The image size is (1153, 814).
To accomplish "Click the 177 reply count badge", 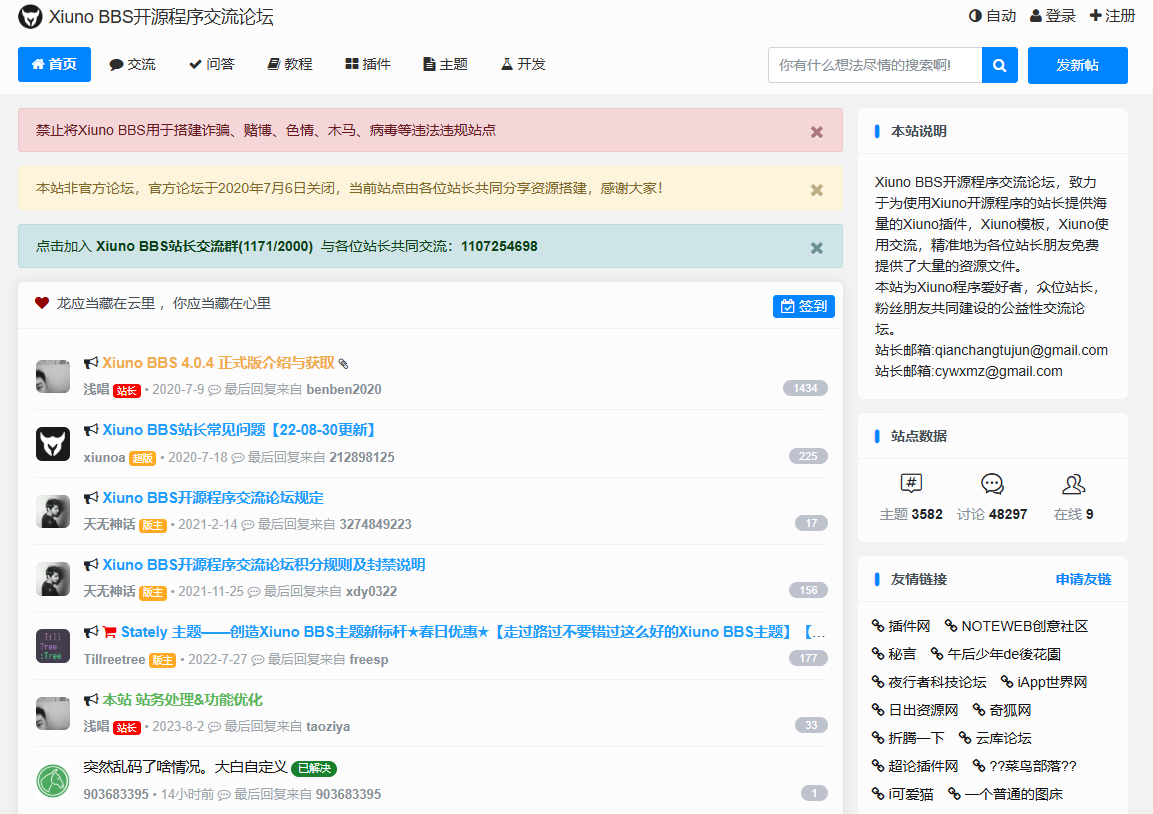I will coord(808,658).
